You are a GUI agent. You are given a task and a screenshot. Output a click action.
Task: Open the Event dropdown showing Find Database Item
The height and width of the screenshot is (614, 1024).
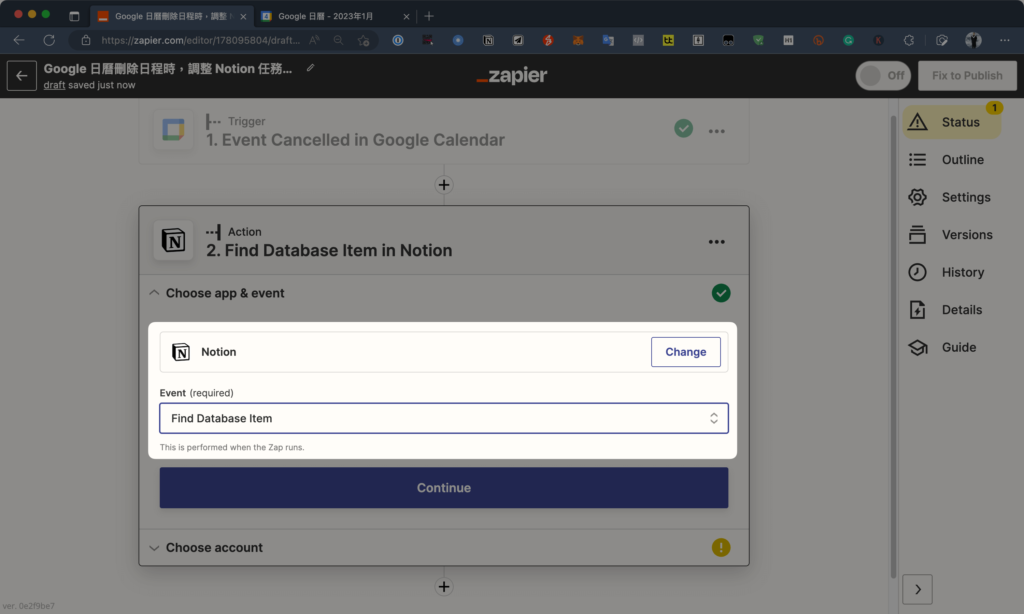pos(444,418)
